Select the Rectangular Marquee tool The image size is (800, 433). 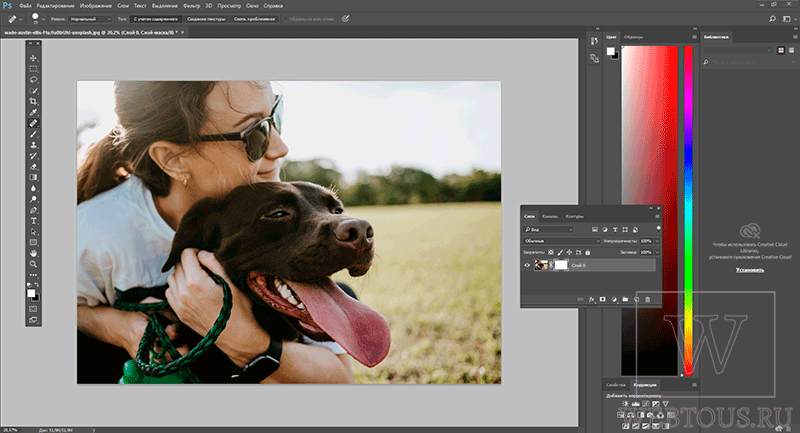(33, 69)
